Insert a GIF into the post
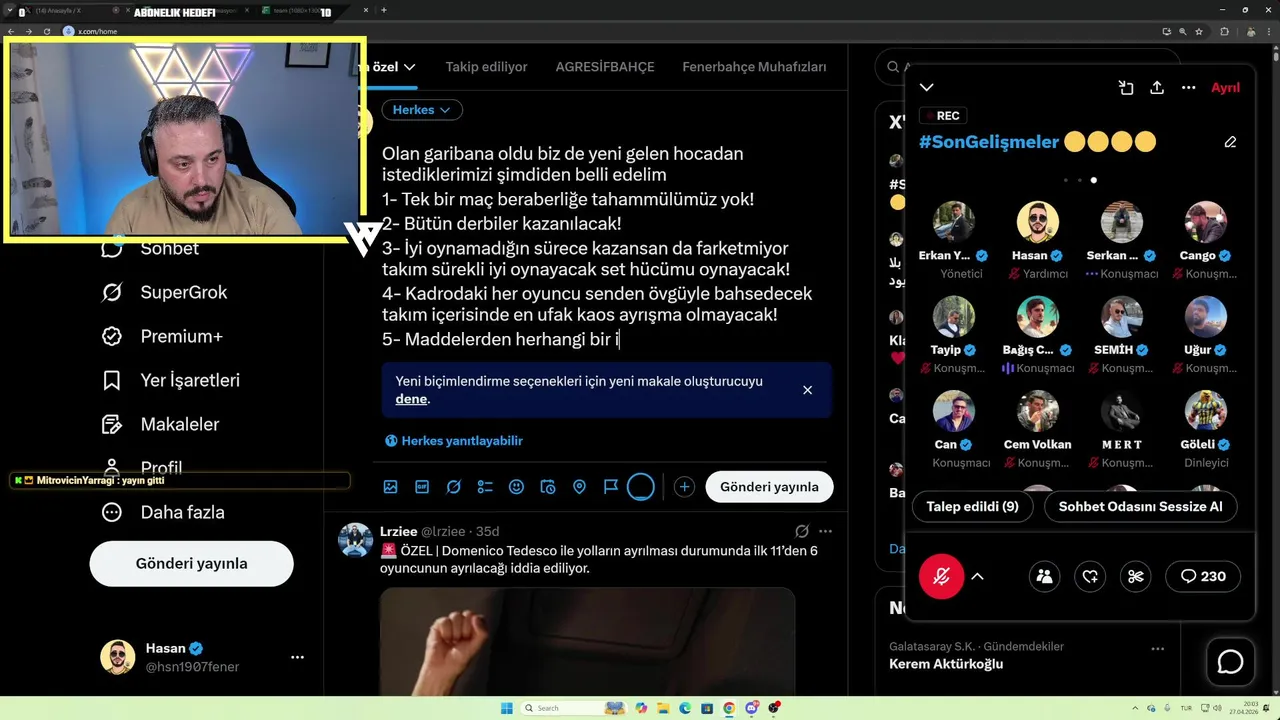The width and height of the screenshot is (1280, 720). coord(422,487)
